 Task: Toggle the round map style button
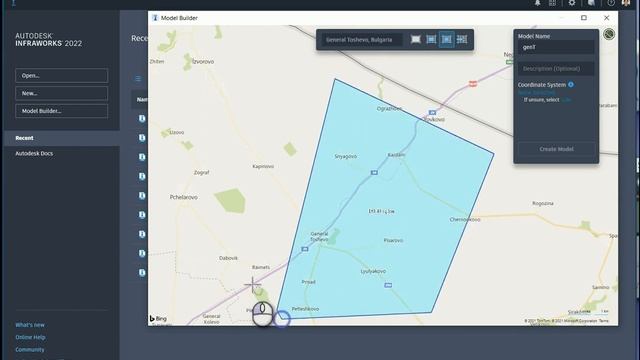(x=609, y=34)
